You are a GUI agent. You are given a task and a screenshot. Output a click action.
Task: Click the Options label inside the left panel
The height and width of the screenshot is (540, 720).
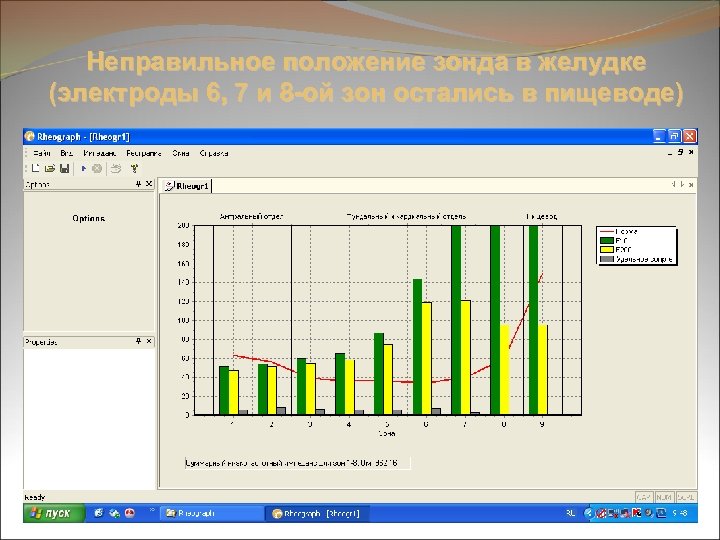pos(88,219)
